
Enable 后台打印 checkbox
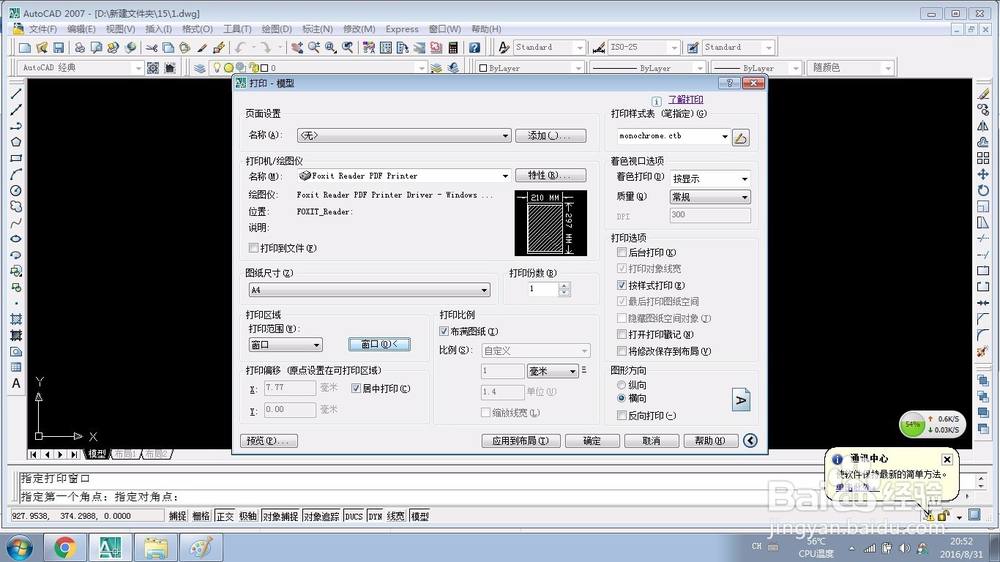pyautogui.click(x=622, y=252)
